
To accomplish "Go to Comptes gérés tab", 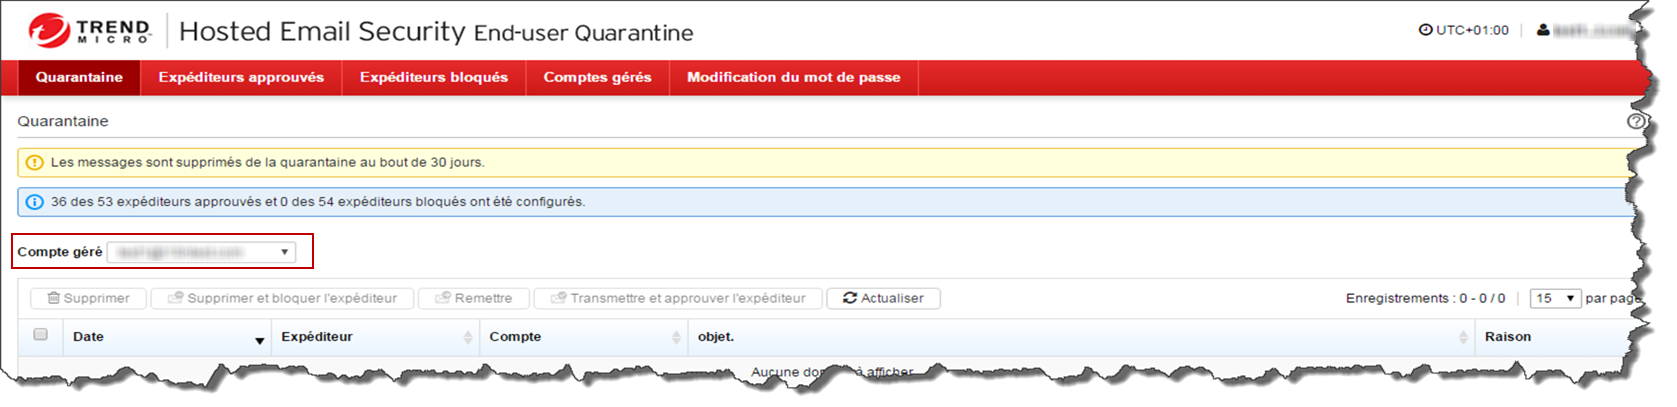I will pos(597,77).
